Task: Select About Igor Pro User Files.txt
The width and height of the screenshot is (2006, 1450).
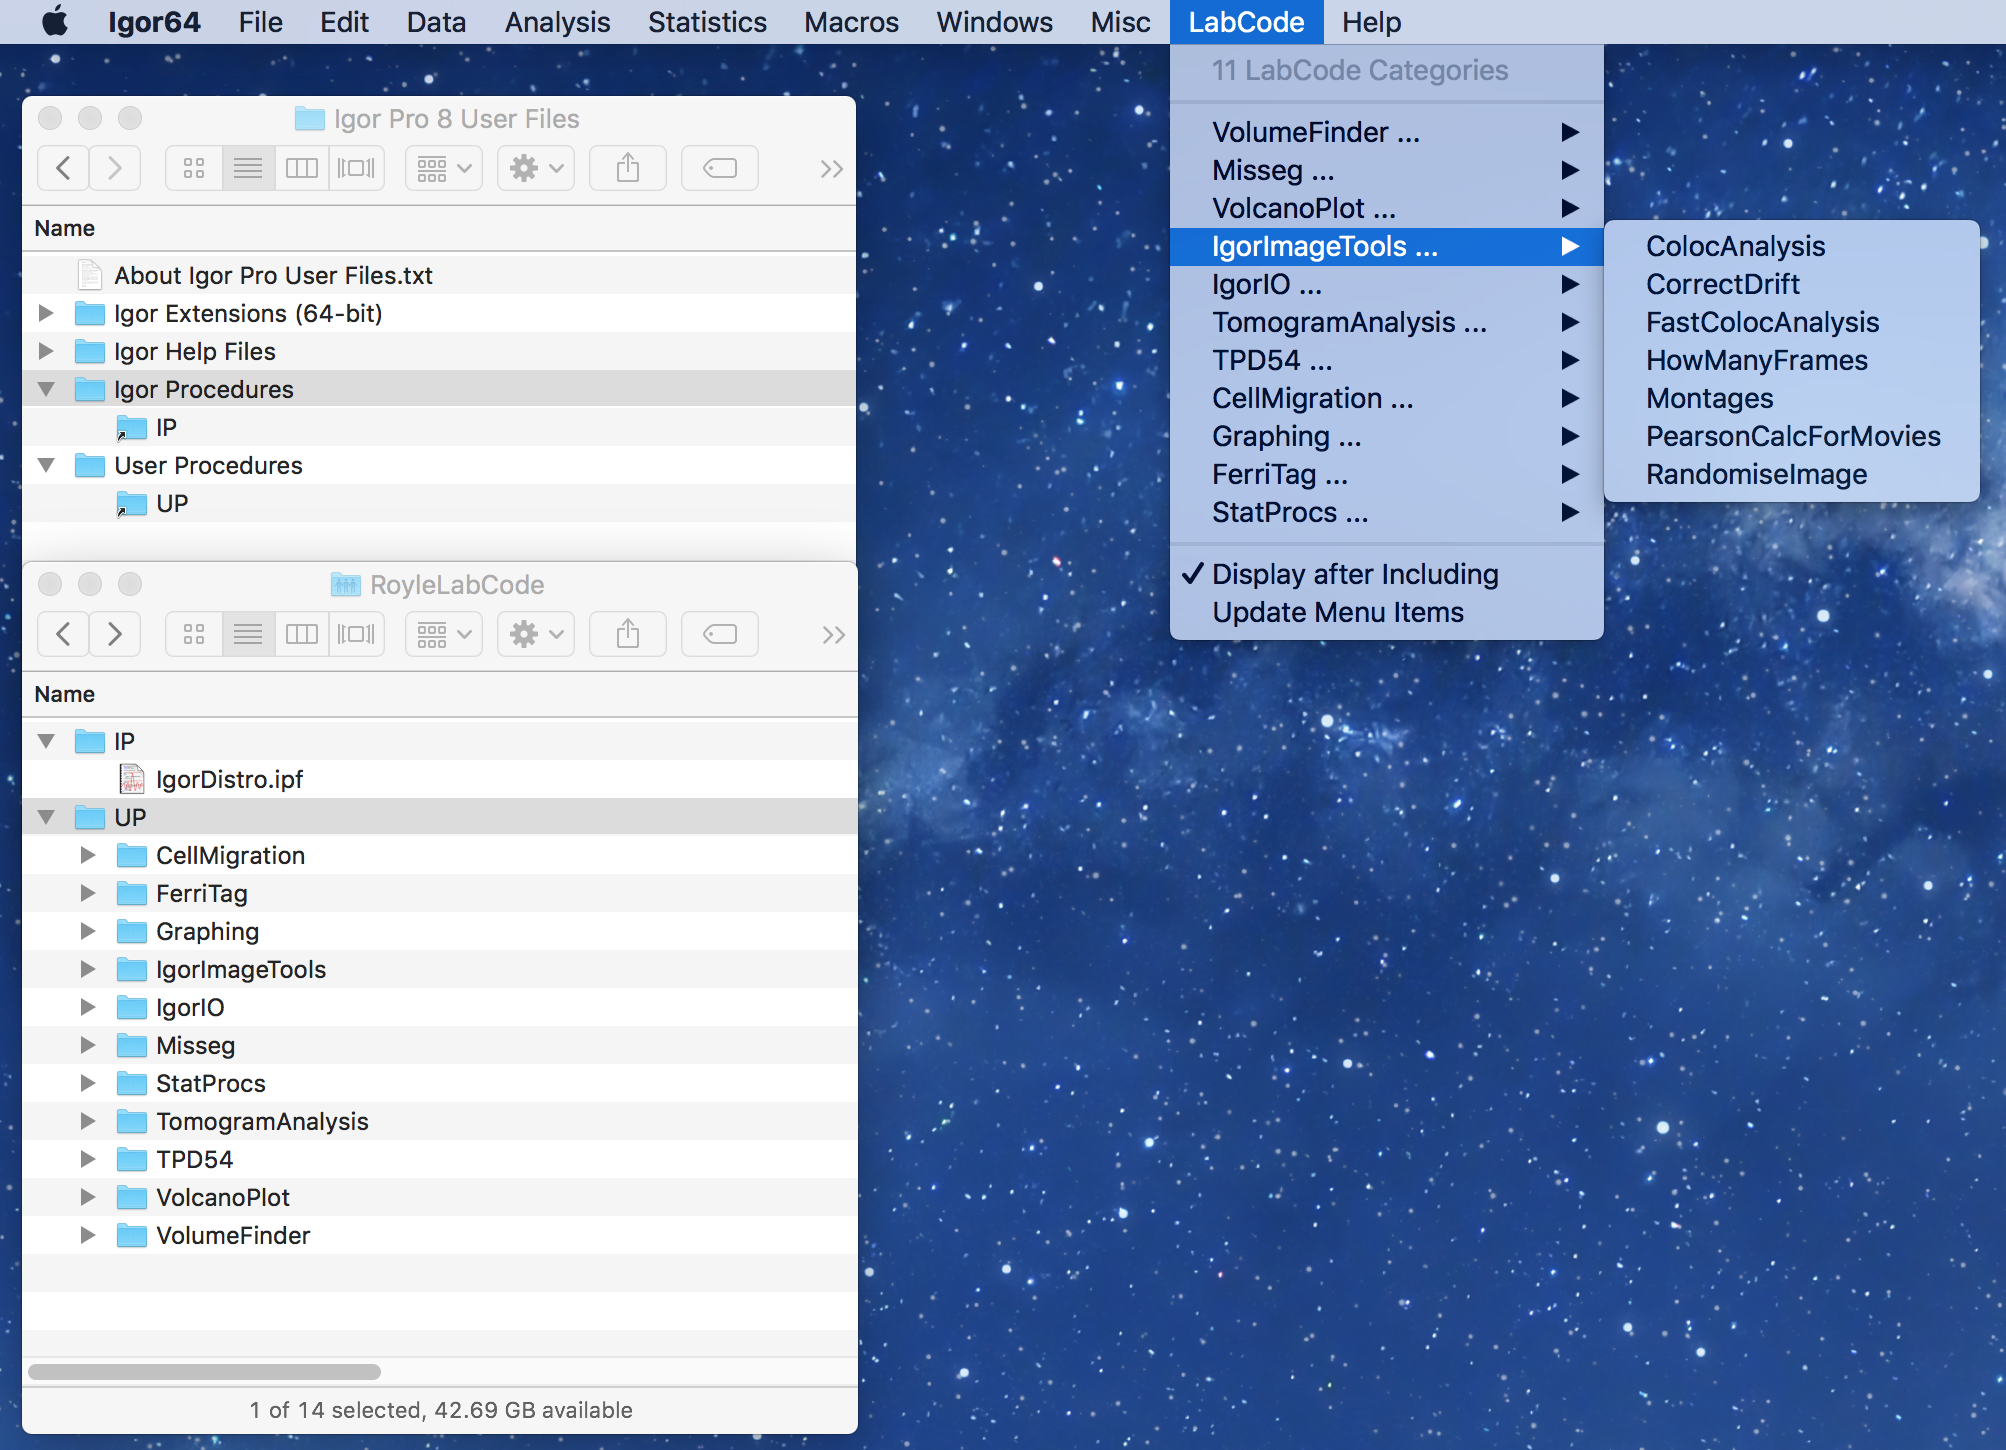Action: click(x=439, y=275)
